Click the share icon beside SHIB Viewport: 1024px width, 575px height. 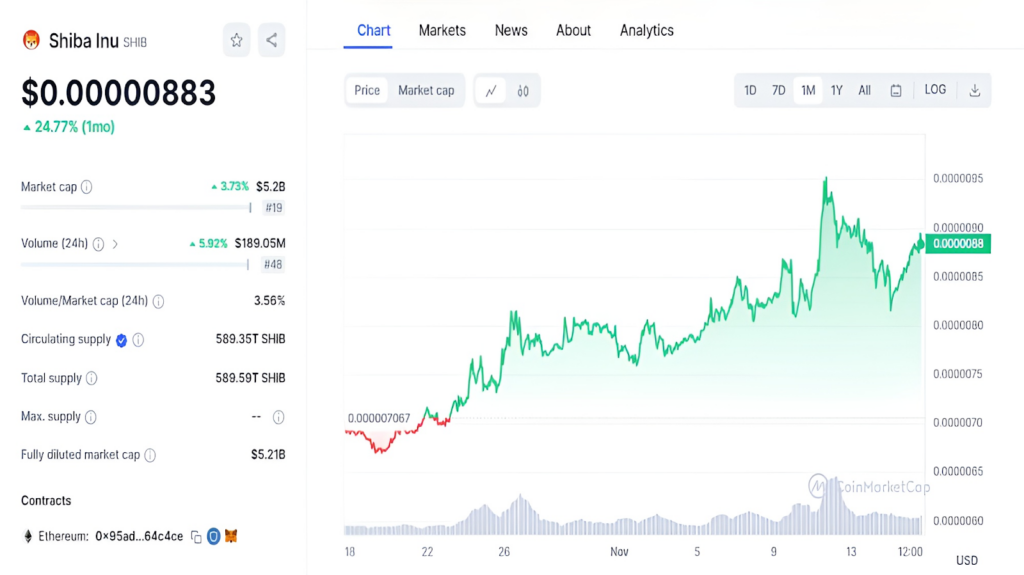click(272, 41)
